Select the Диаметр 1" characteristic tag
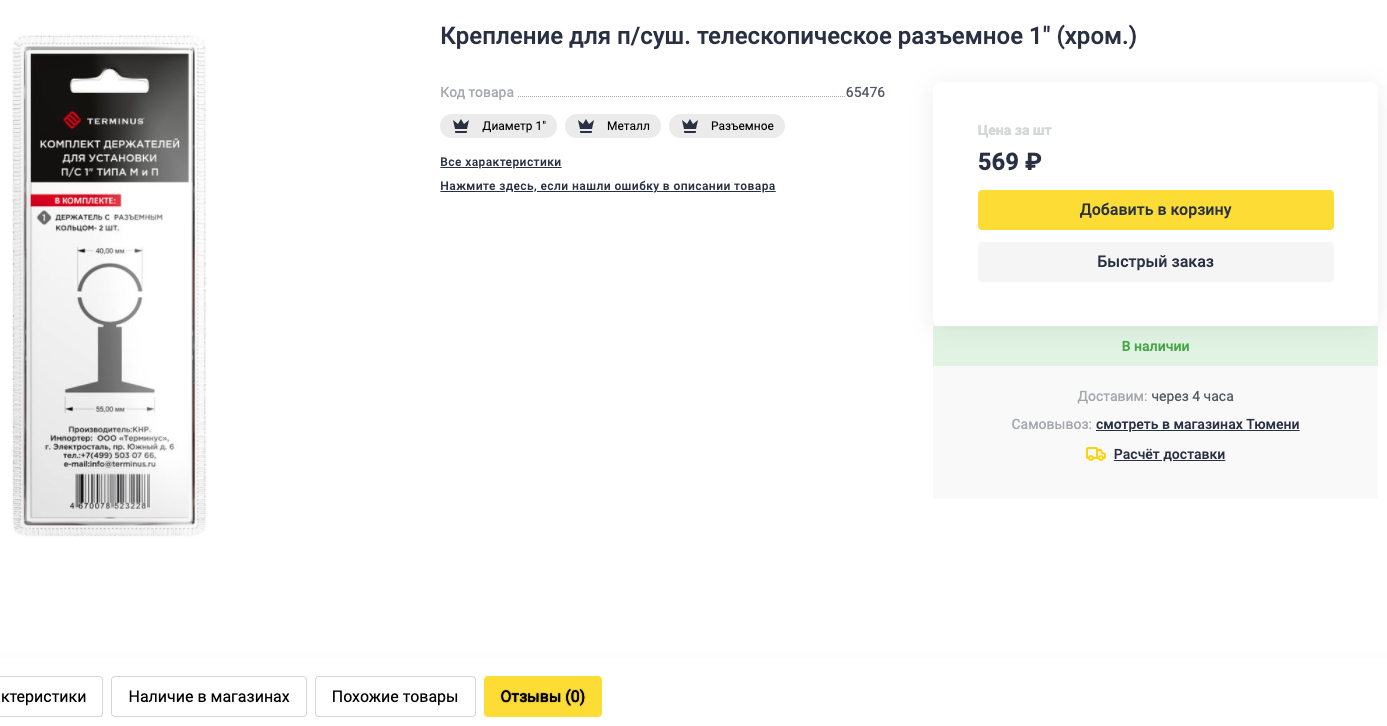The width and height of the screenshot is (1387, 726). click(499, 126)
